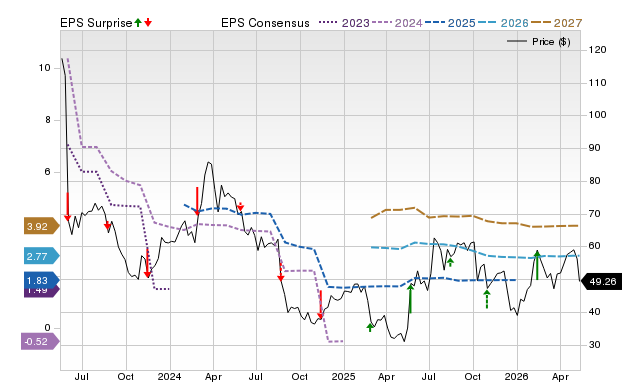The image size is (640, 382).
Task: Click the red down arrow in EPS Surprise legend
Action: [x=148, y=23]
